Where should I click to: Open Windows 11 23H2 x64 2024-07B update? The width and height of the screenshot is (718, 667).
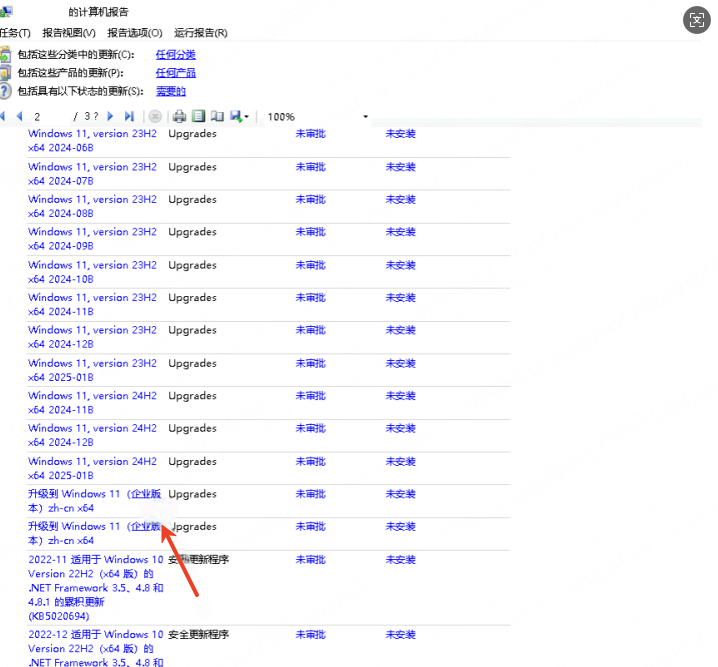pos(92,174)
